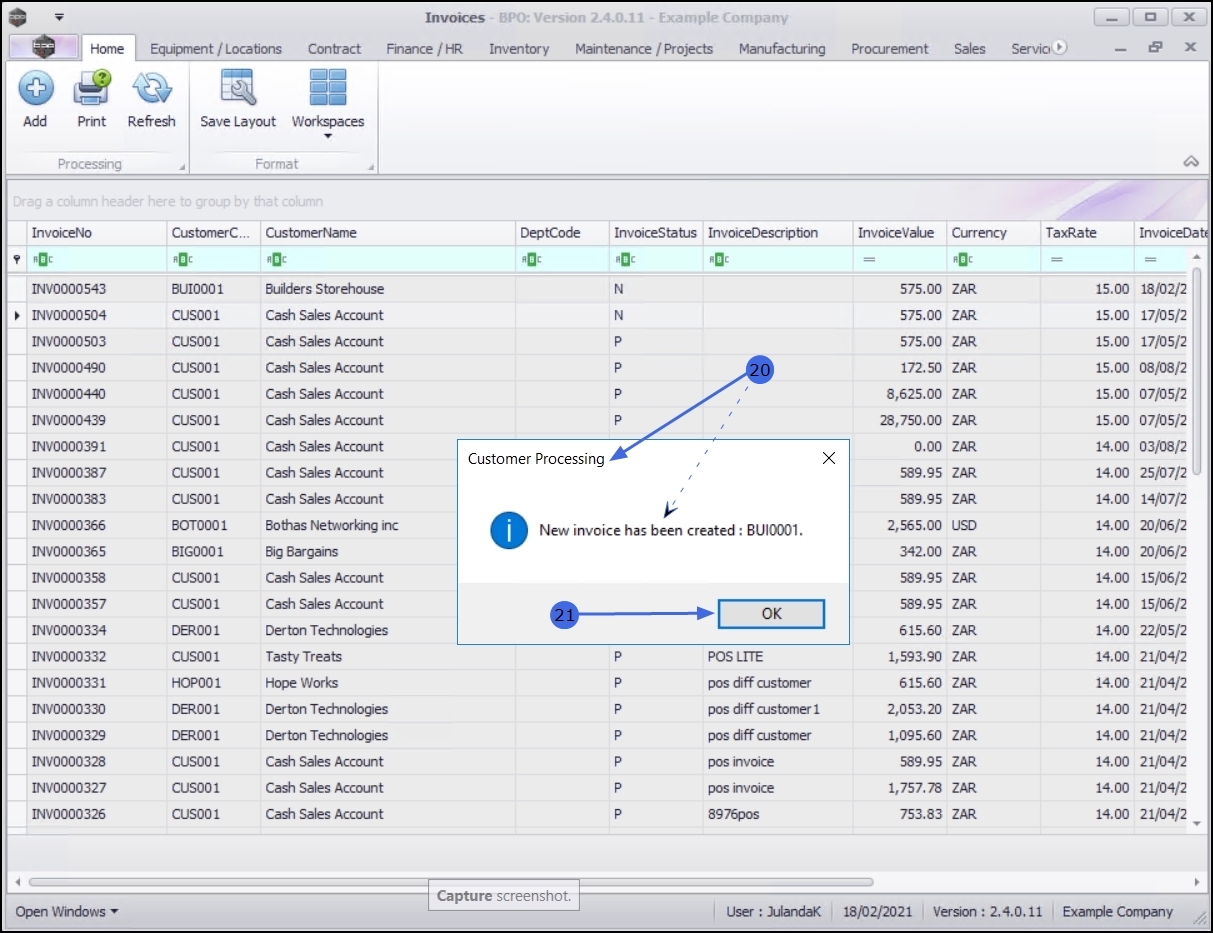1213x933 pixels.
Task: Close the Customer Processing dialog
Action: [x=828, y=459]
